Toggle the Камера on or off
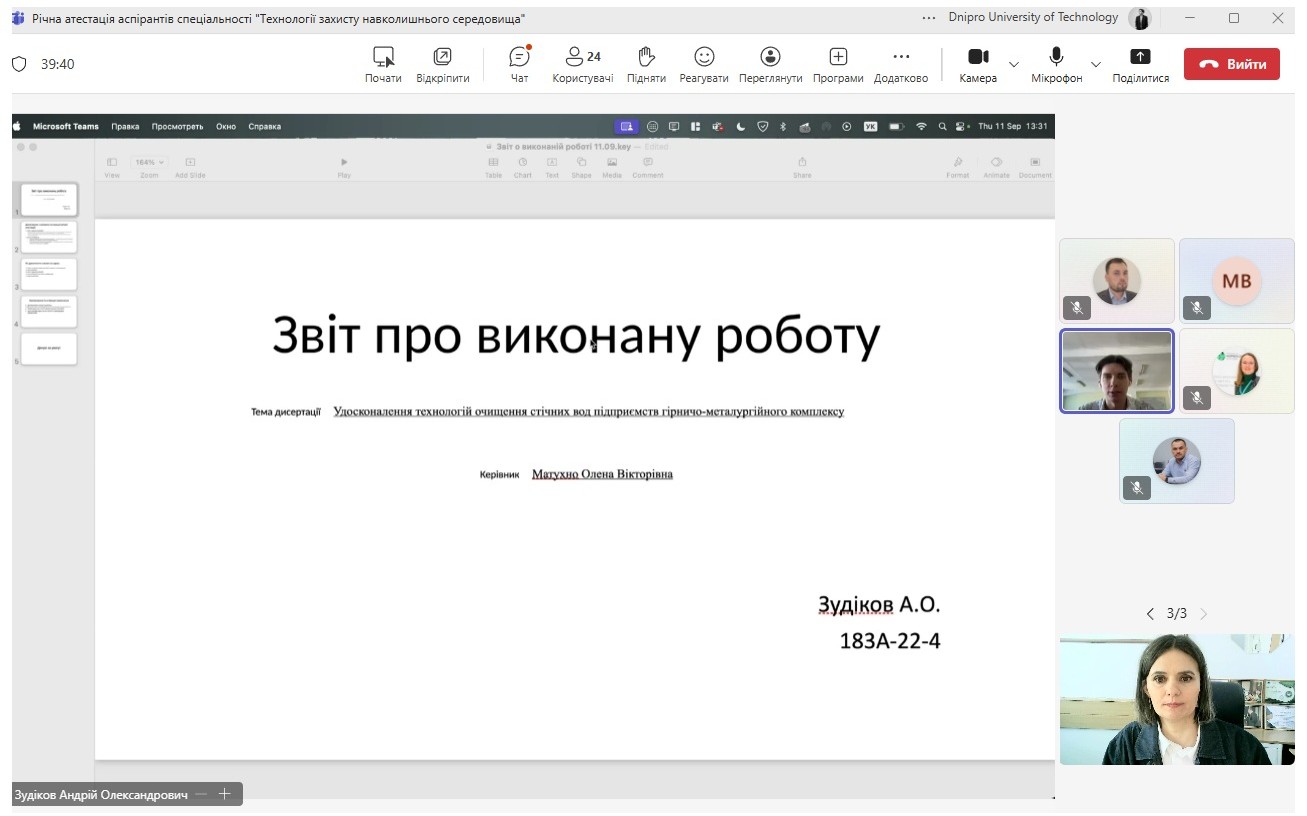 pos(978,58)
